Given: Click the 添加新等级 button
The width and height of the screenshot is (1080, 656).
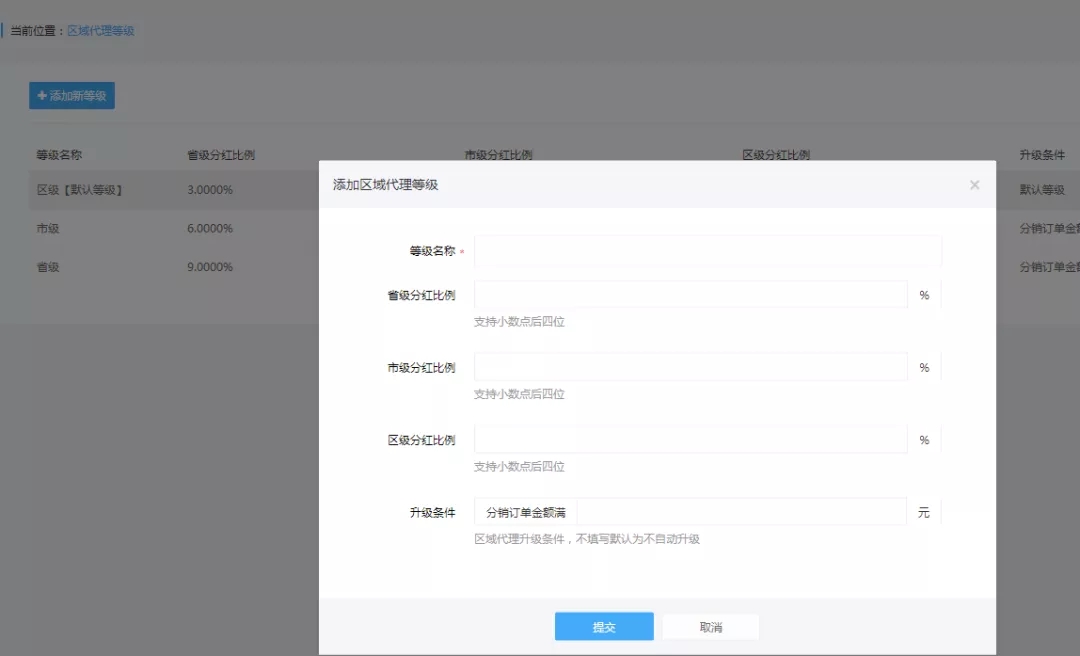Looking at the screenshot, I should [x=72, y=96].
